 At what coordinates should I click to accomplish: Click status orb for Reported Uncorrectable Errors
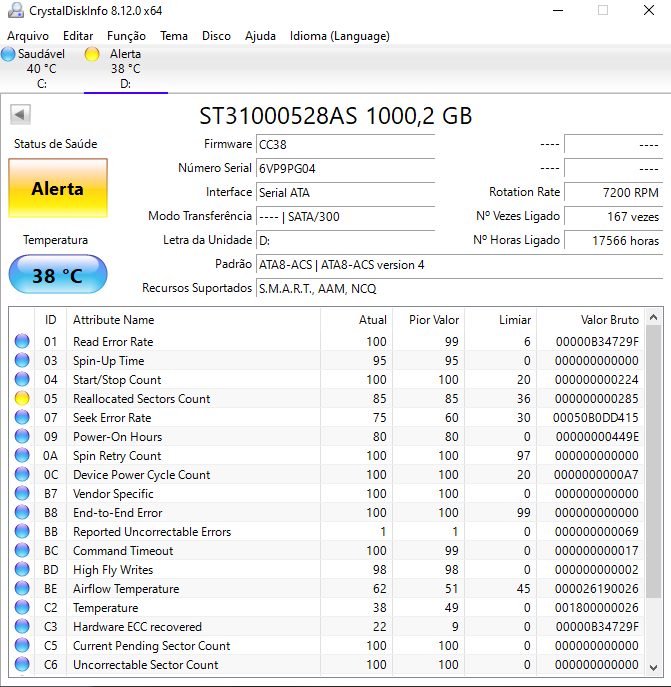pyautogui.click(x=22, y=531)
